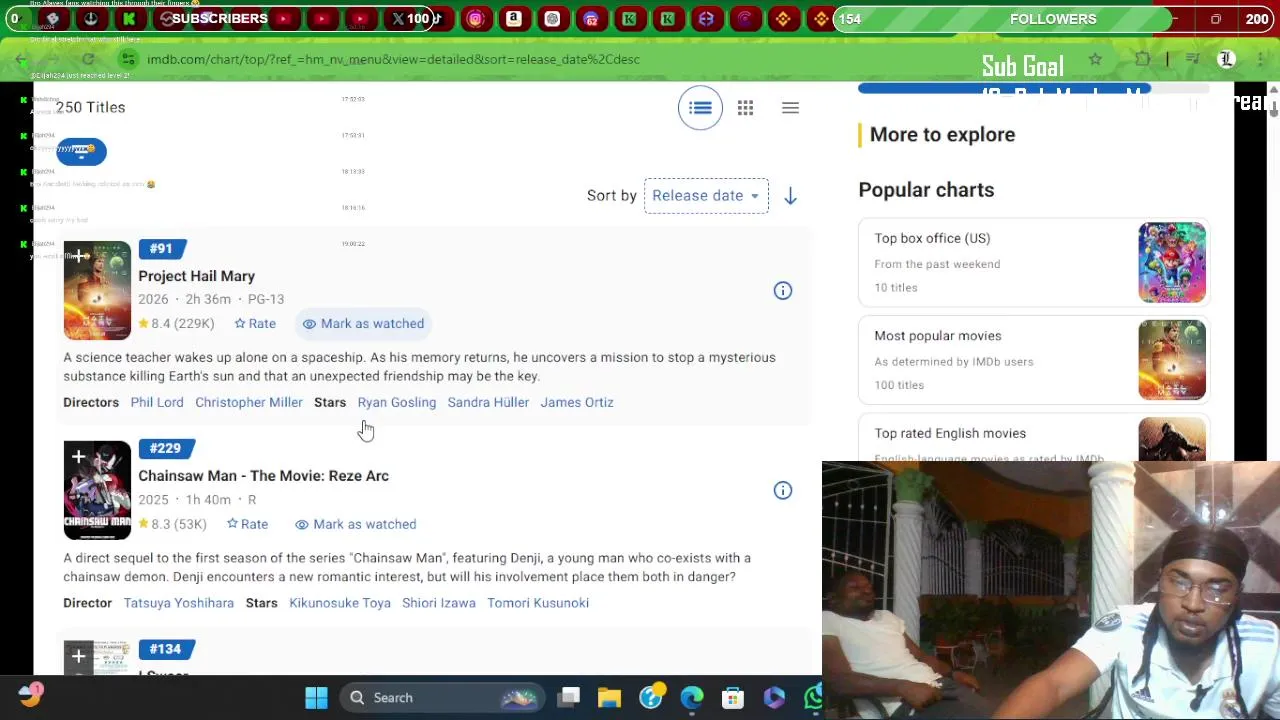Add the #134 title to the watchlist
This screenshot has height=720, width=1280.
(x=78, y=657)
